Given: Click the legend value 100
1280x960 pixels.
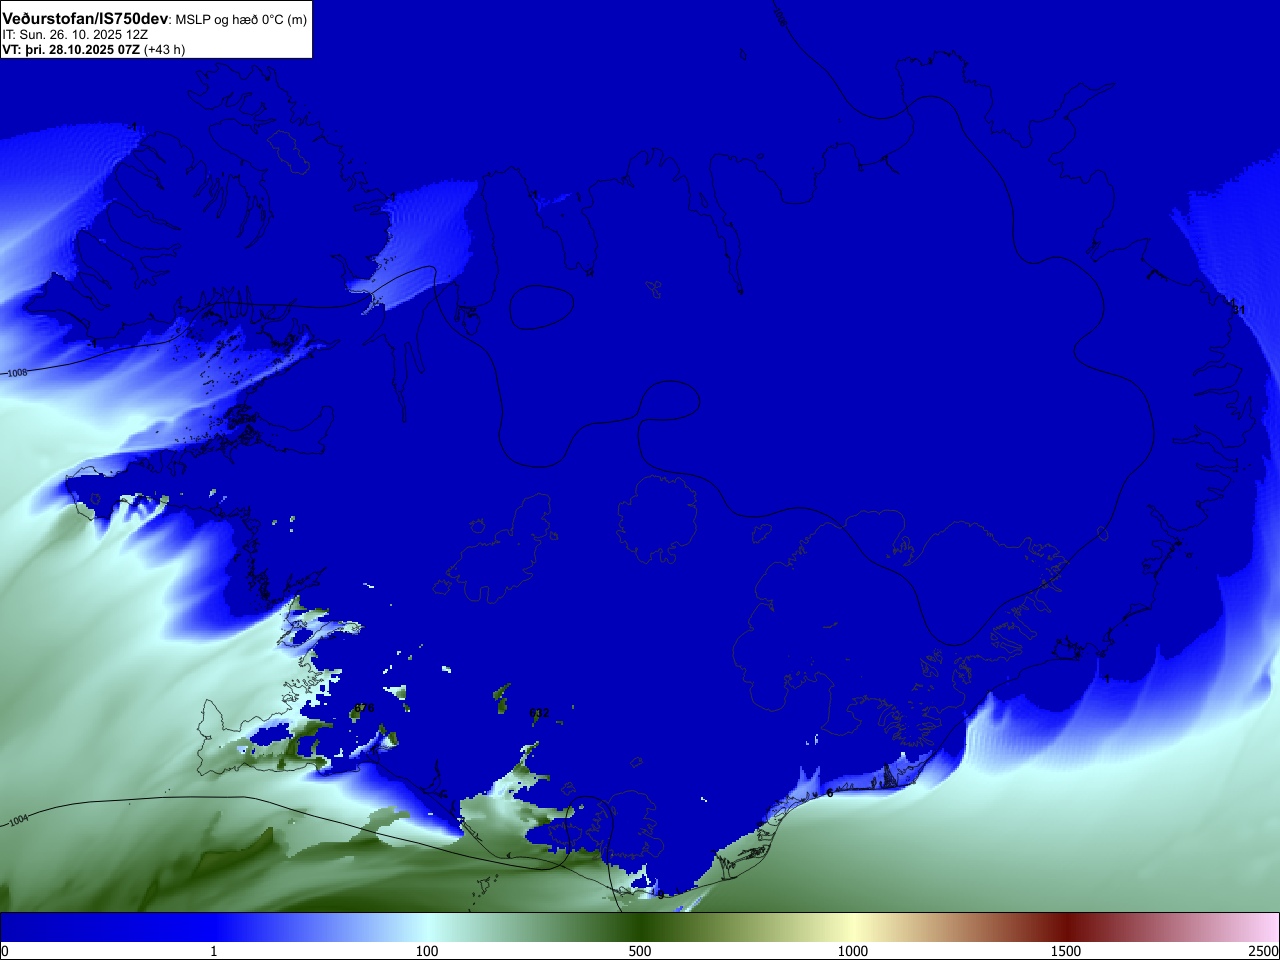Looking at the screenshot, I should coord(427,951).
